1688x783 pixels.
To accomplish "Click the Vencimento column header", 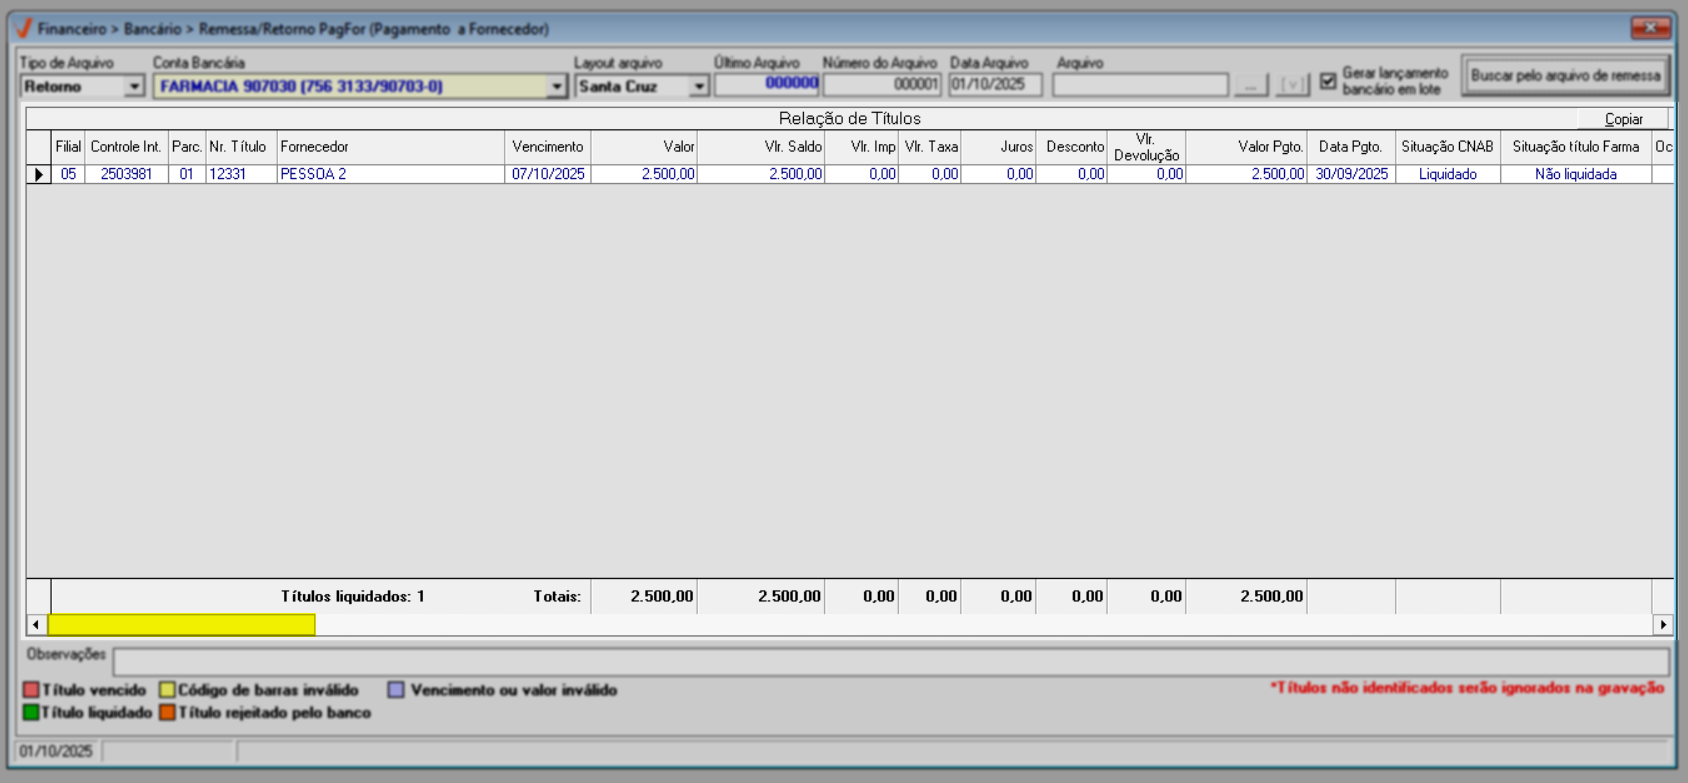I will pyautogui.click(x=547, y=147).
